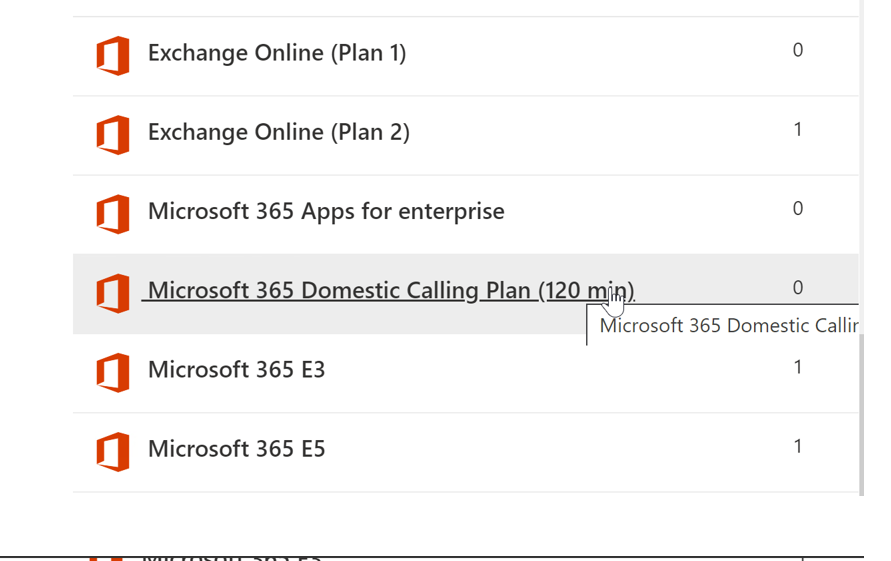
Task: Click the count value for Exchange Online (Plan 2)
Action: point(797,129)
